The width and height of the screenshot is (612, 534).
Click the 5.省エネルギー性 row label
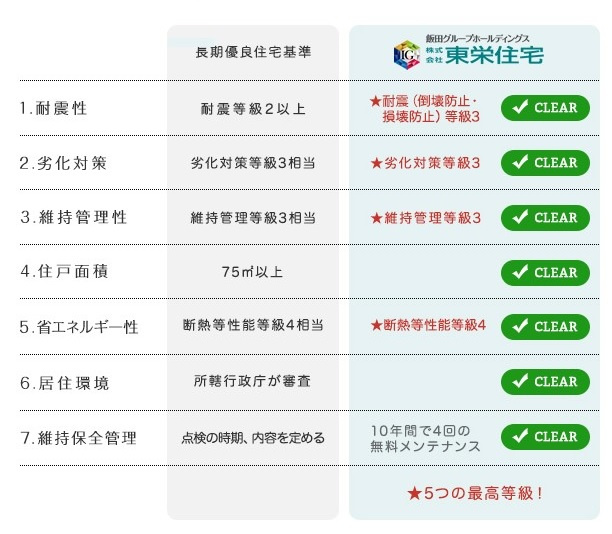coord(79,327)
